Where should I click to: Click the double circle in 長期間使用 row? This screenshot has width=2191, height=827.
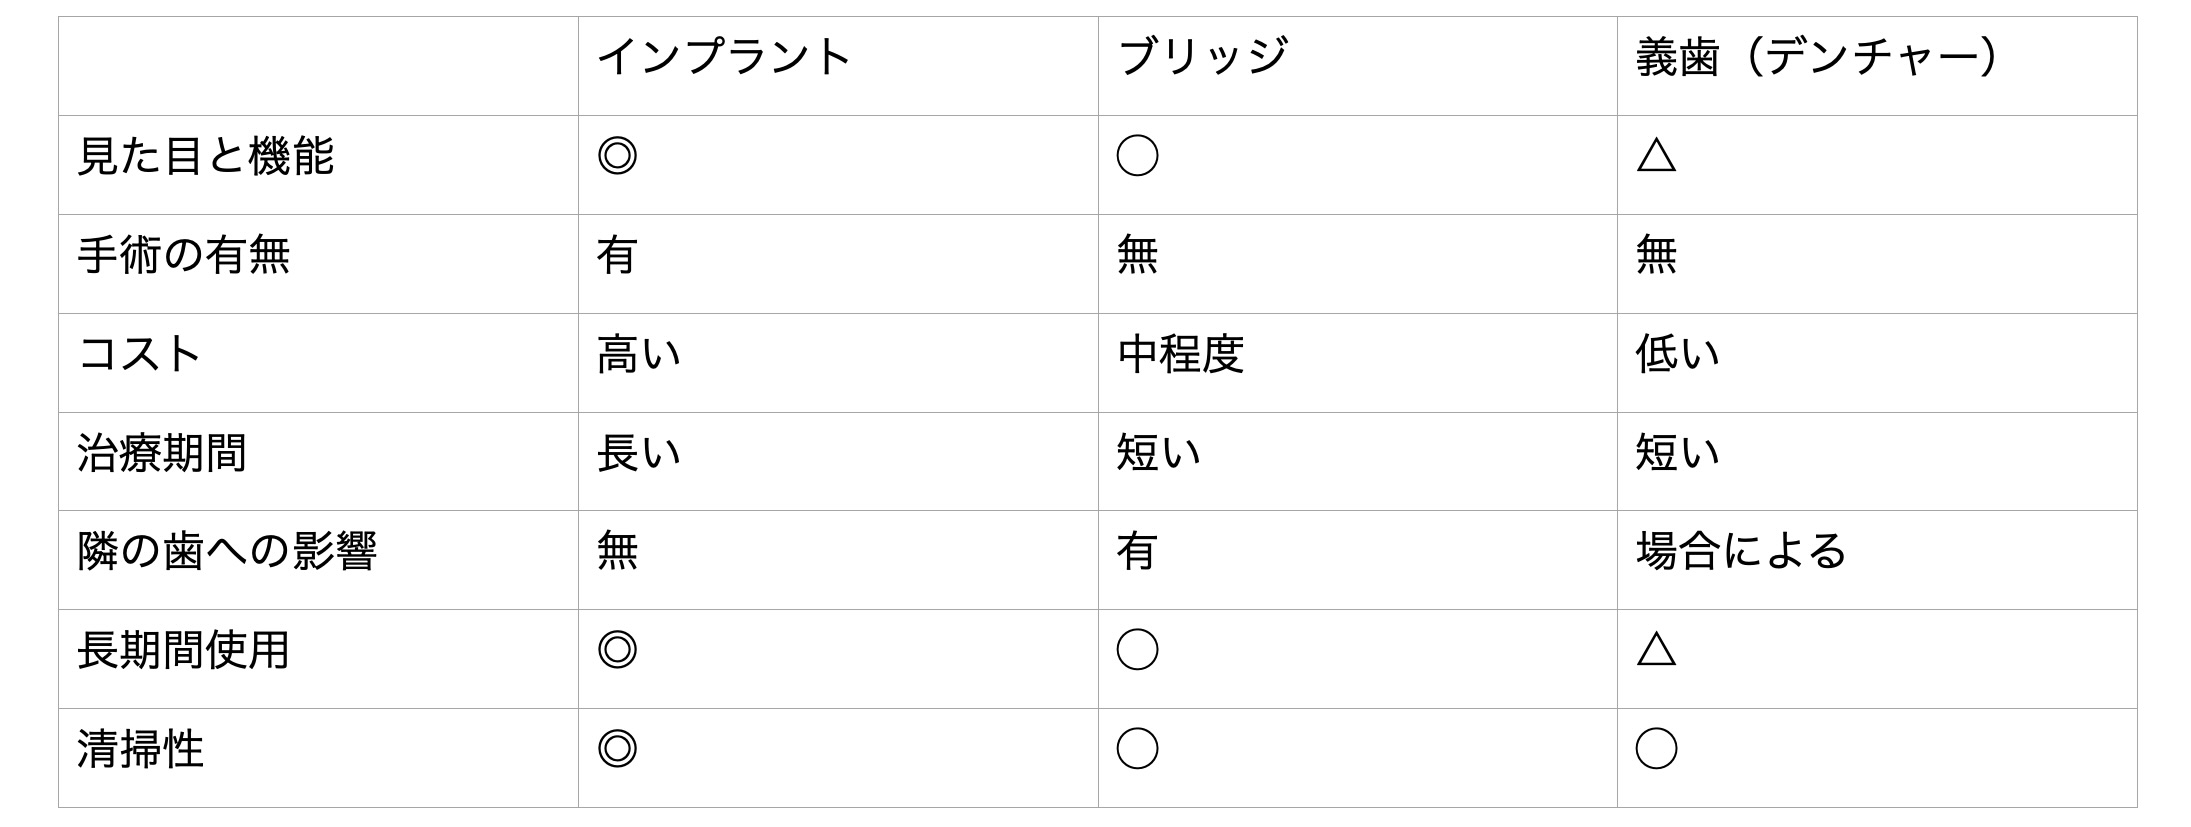(617, 650)
